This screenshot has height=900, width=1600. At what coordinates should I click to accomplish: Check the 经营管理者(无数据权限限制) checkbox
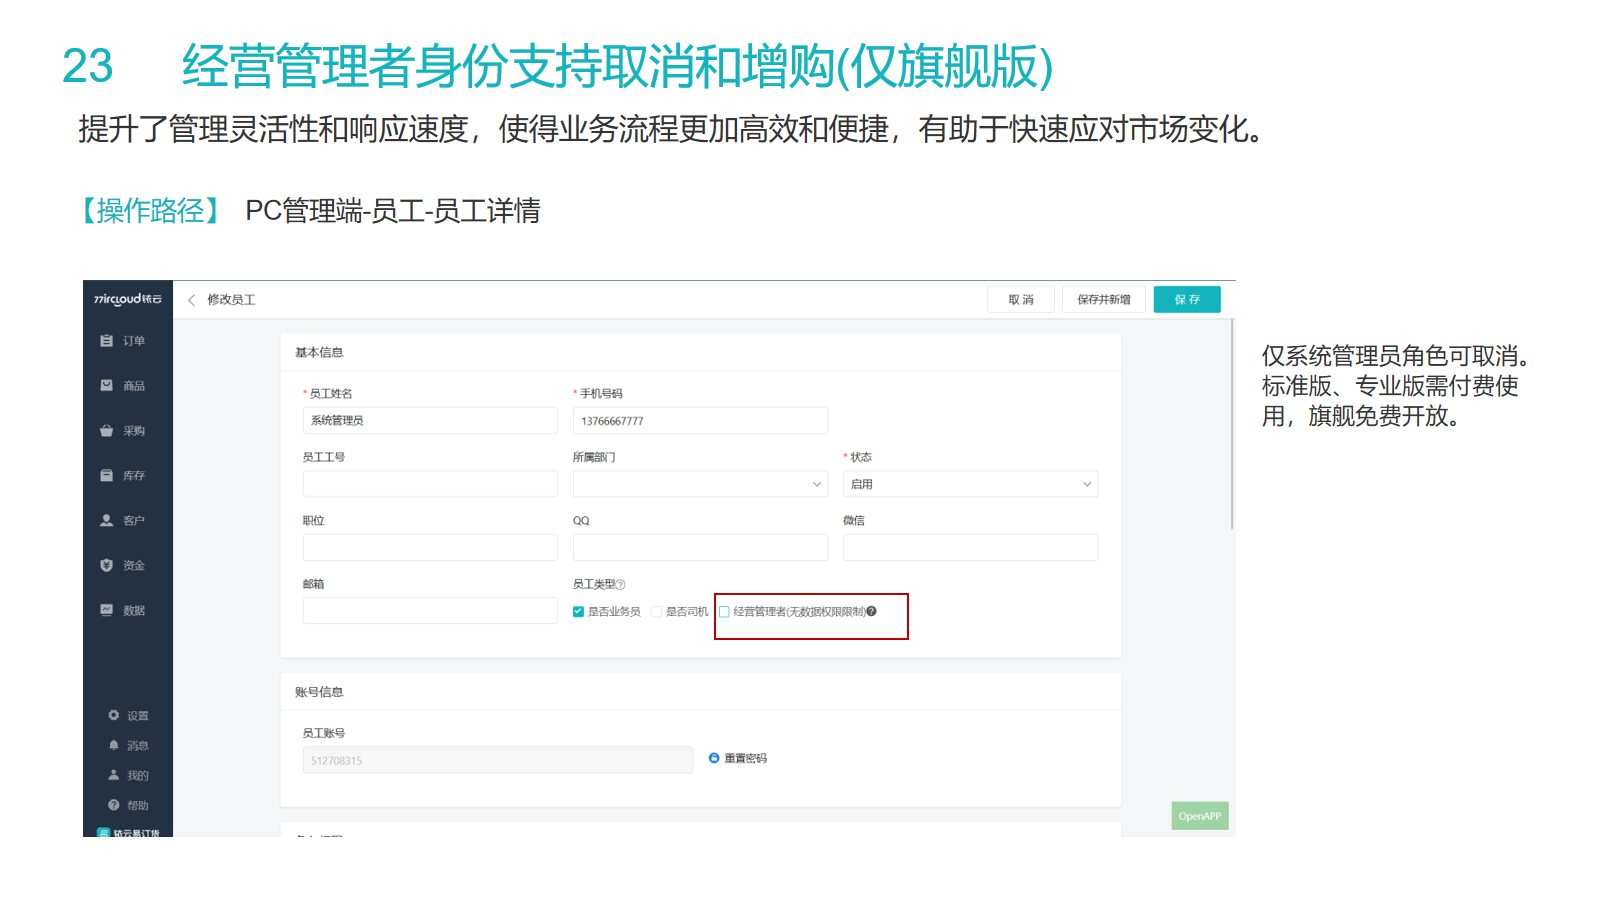pos(725,612)
